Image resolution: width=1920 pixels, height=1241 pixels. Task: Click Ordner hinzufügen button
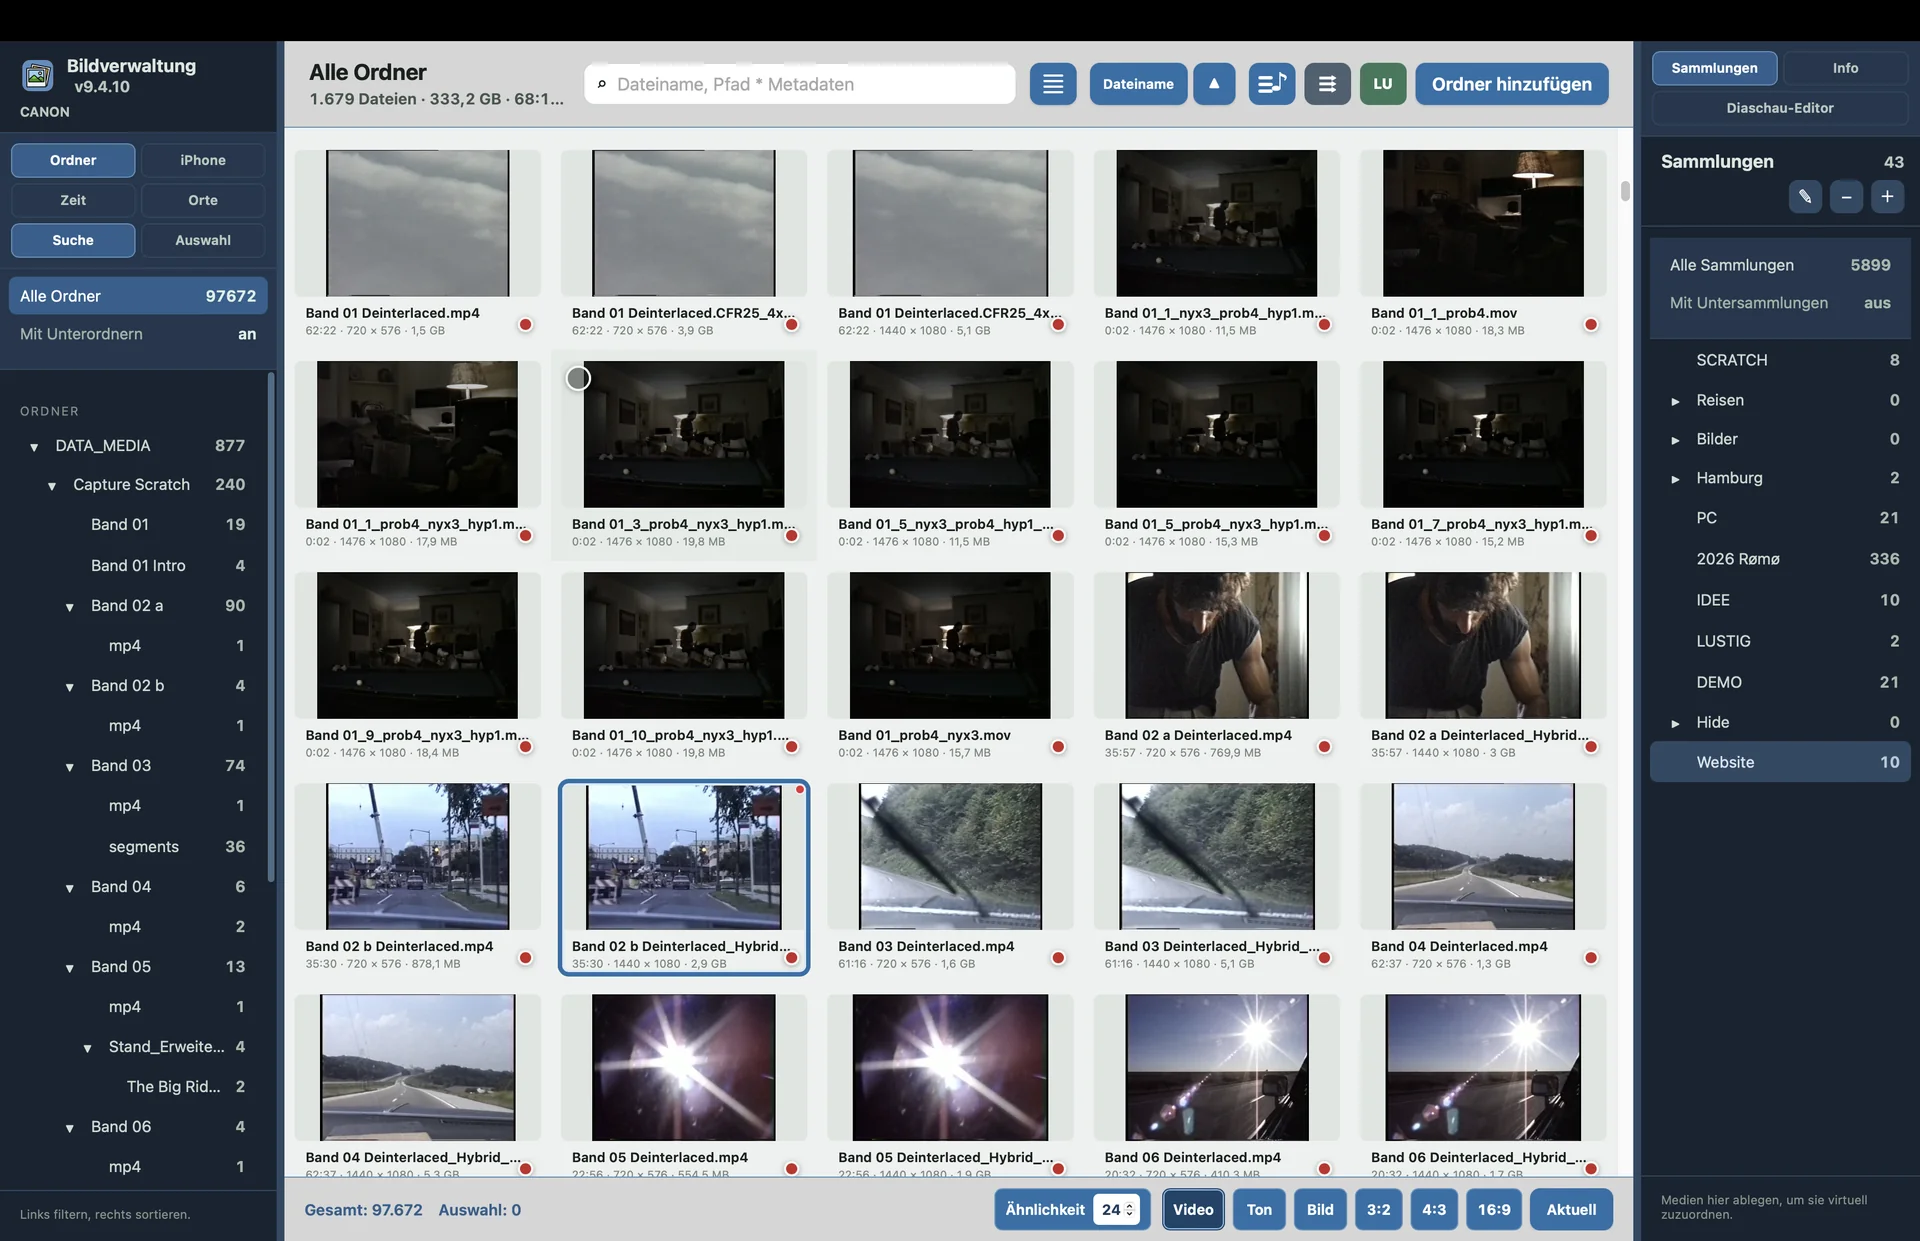1511,84
